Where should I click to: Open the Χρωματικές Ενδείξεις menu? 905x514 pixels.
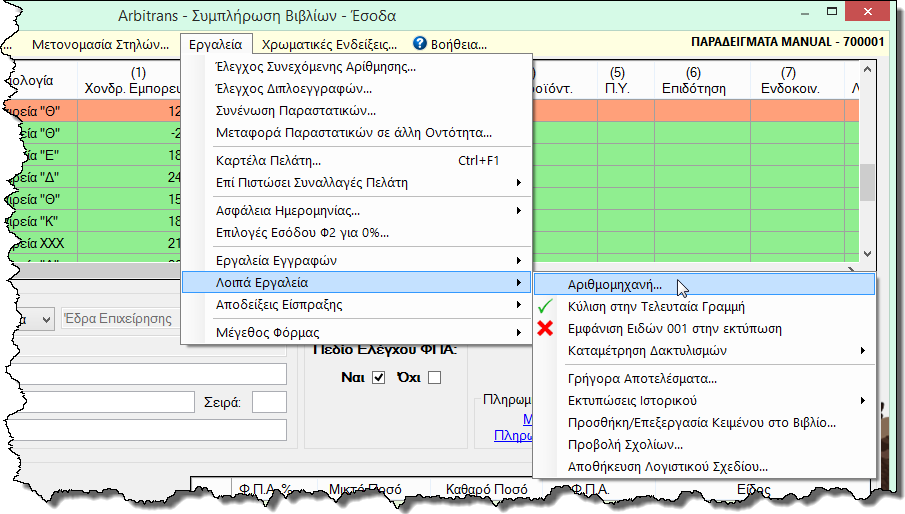point(330,44)
